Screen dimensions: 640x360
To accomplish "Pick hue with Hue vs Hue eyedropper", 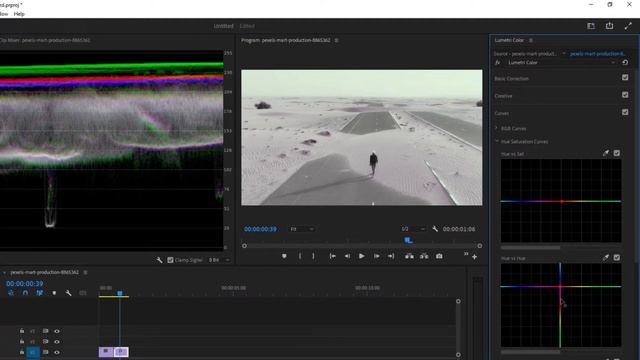I will pyautogui.click(x=606, y=258).
